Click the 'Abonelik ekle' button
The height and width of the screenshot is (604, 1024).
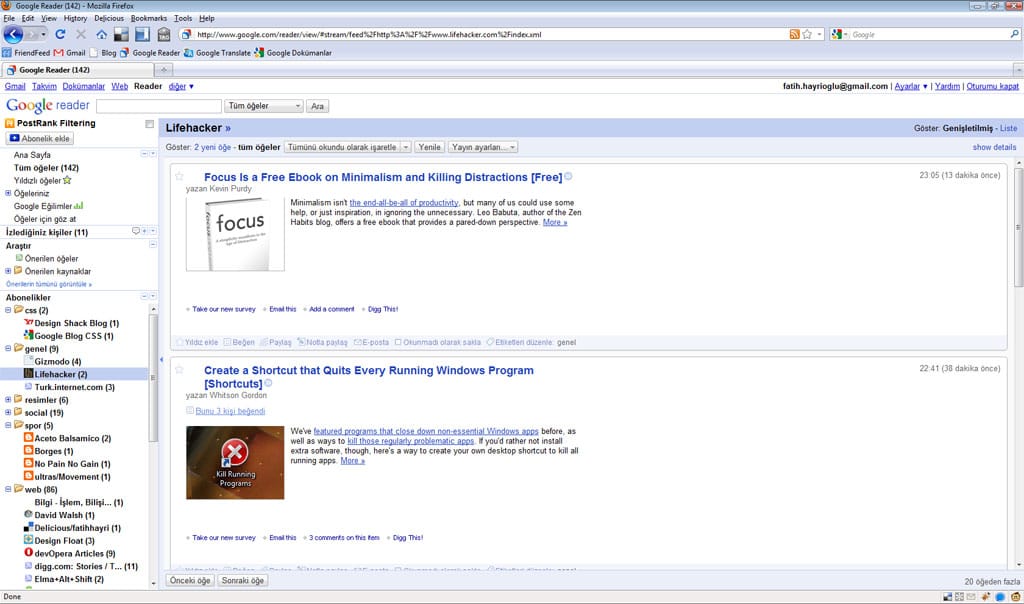point(40,138)
